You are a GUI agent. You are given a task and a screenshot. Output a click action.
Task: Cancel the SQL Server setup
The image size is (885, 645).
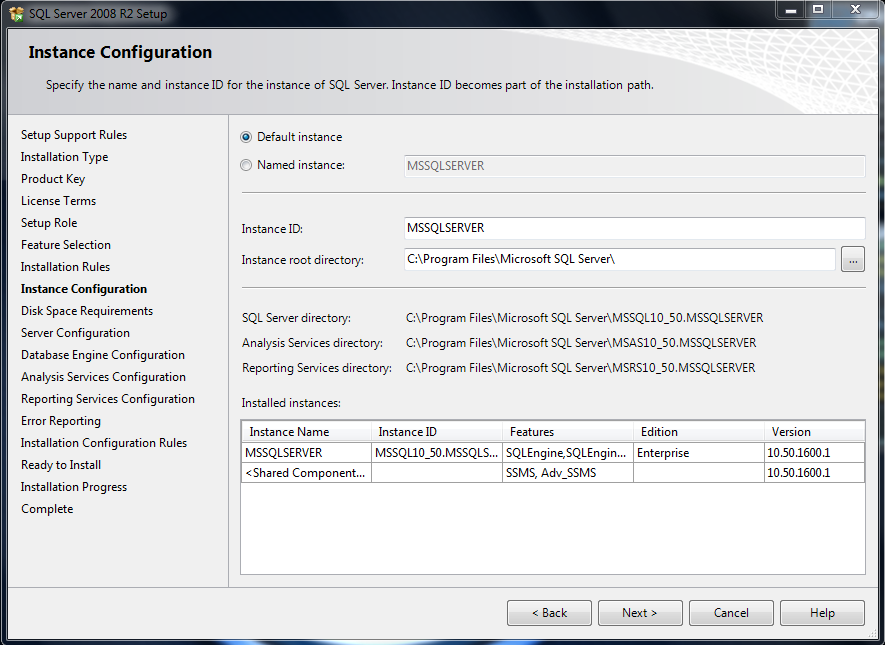(731, 613)
